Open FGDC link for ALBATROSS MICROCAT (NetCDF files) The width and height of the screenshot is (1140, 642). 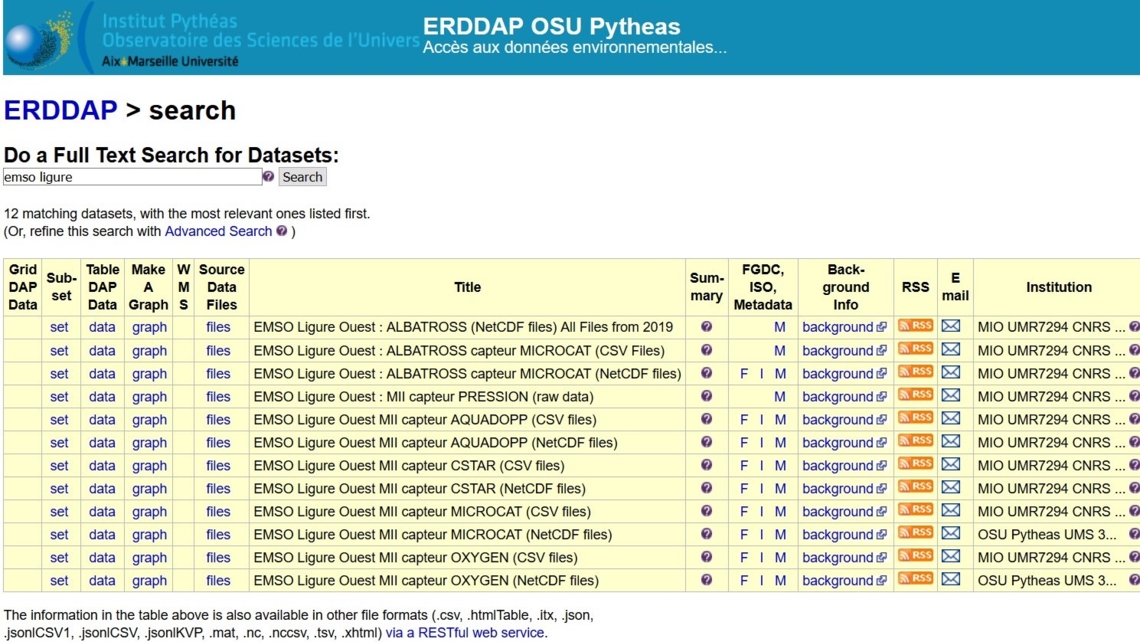[x=744, y=374]
